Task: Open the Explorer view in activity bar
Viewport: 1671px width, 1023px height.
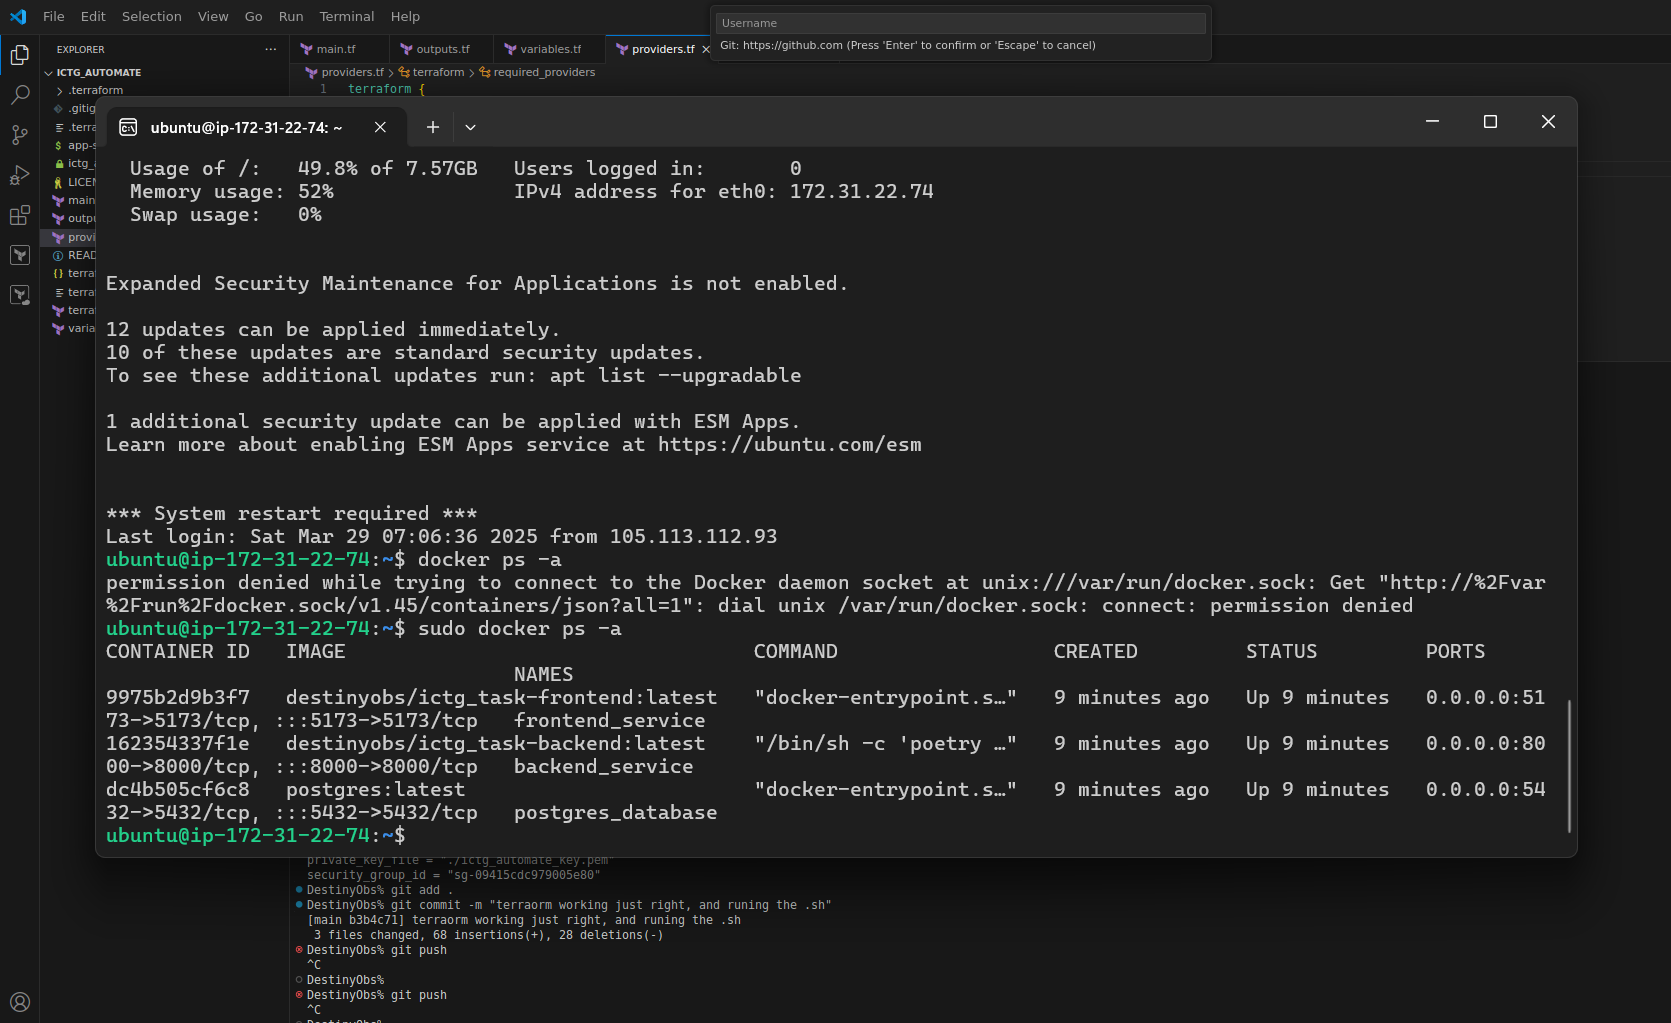Action: (x=19, y=55)
